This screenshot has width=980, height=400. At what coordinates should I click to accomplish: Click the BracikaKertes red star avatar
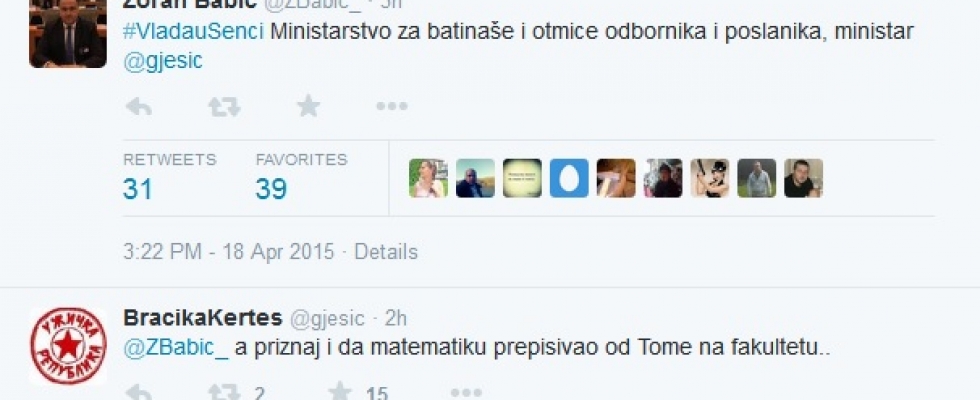[x=68, y=346]
